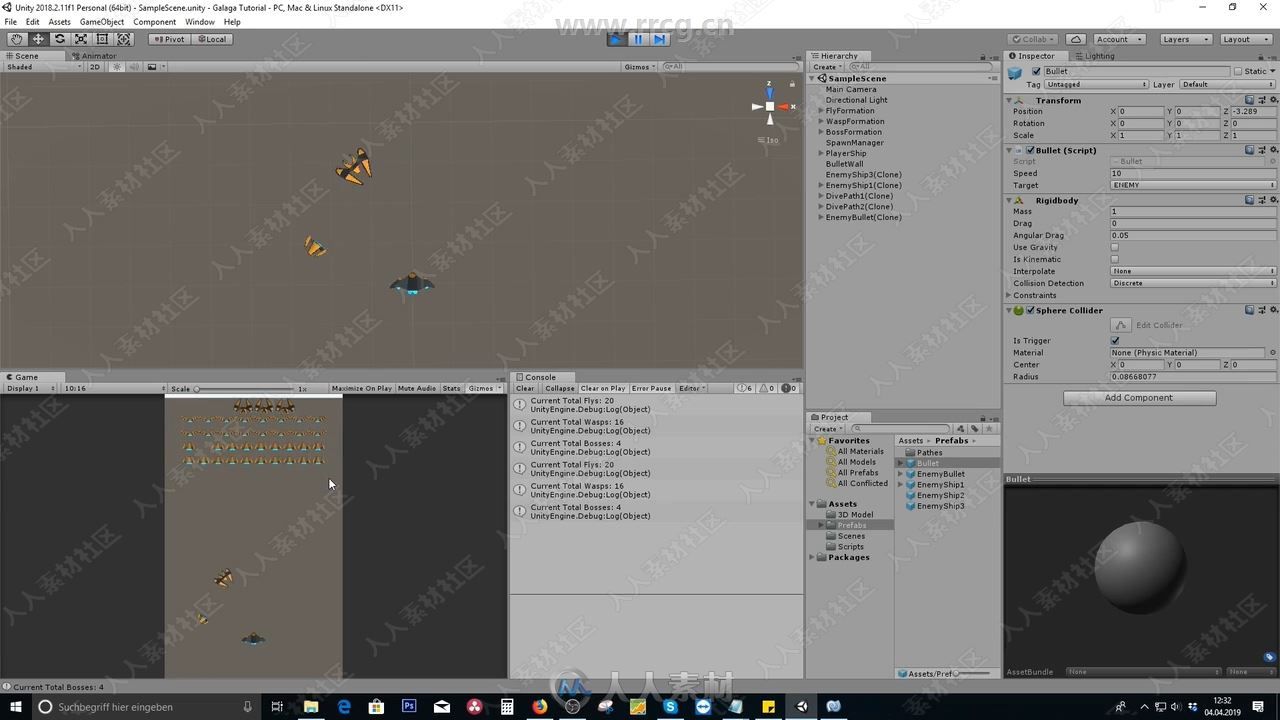Viewport: 1280px width, 720px height.
Task: Open the Scene Gizmos dropdown
Action: [x=639, y=67]
